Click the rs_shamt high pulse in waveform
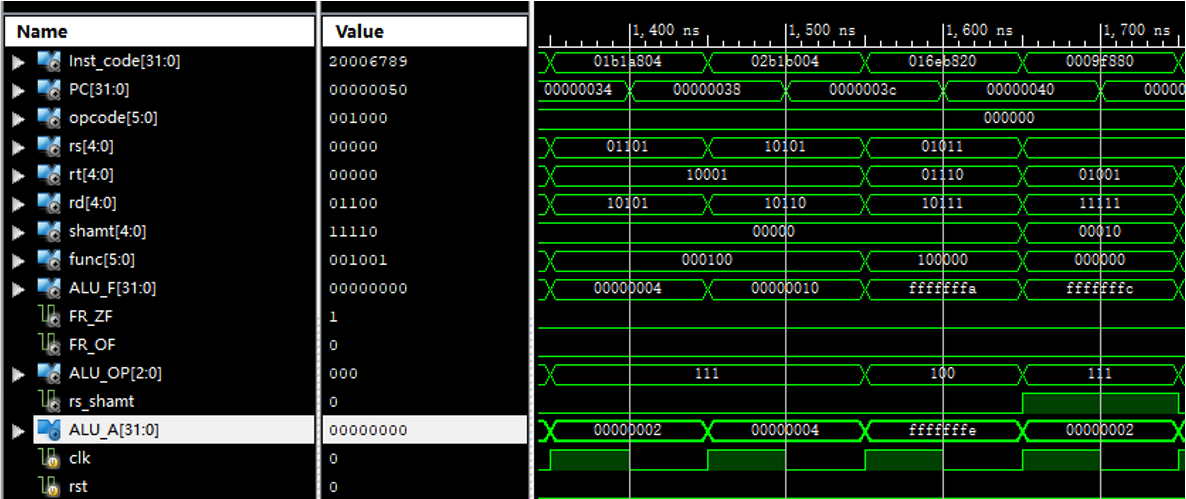1186x499 pixels. coord(1101,403)
